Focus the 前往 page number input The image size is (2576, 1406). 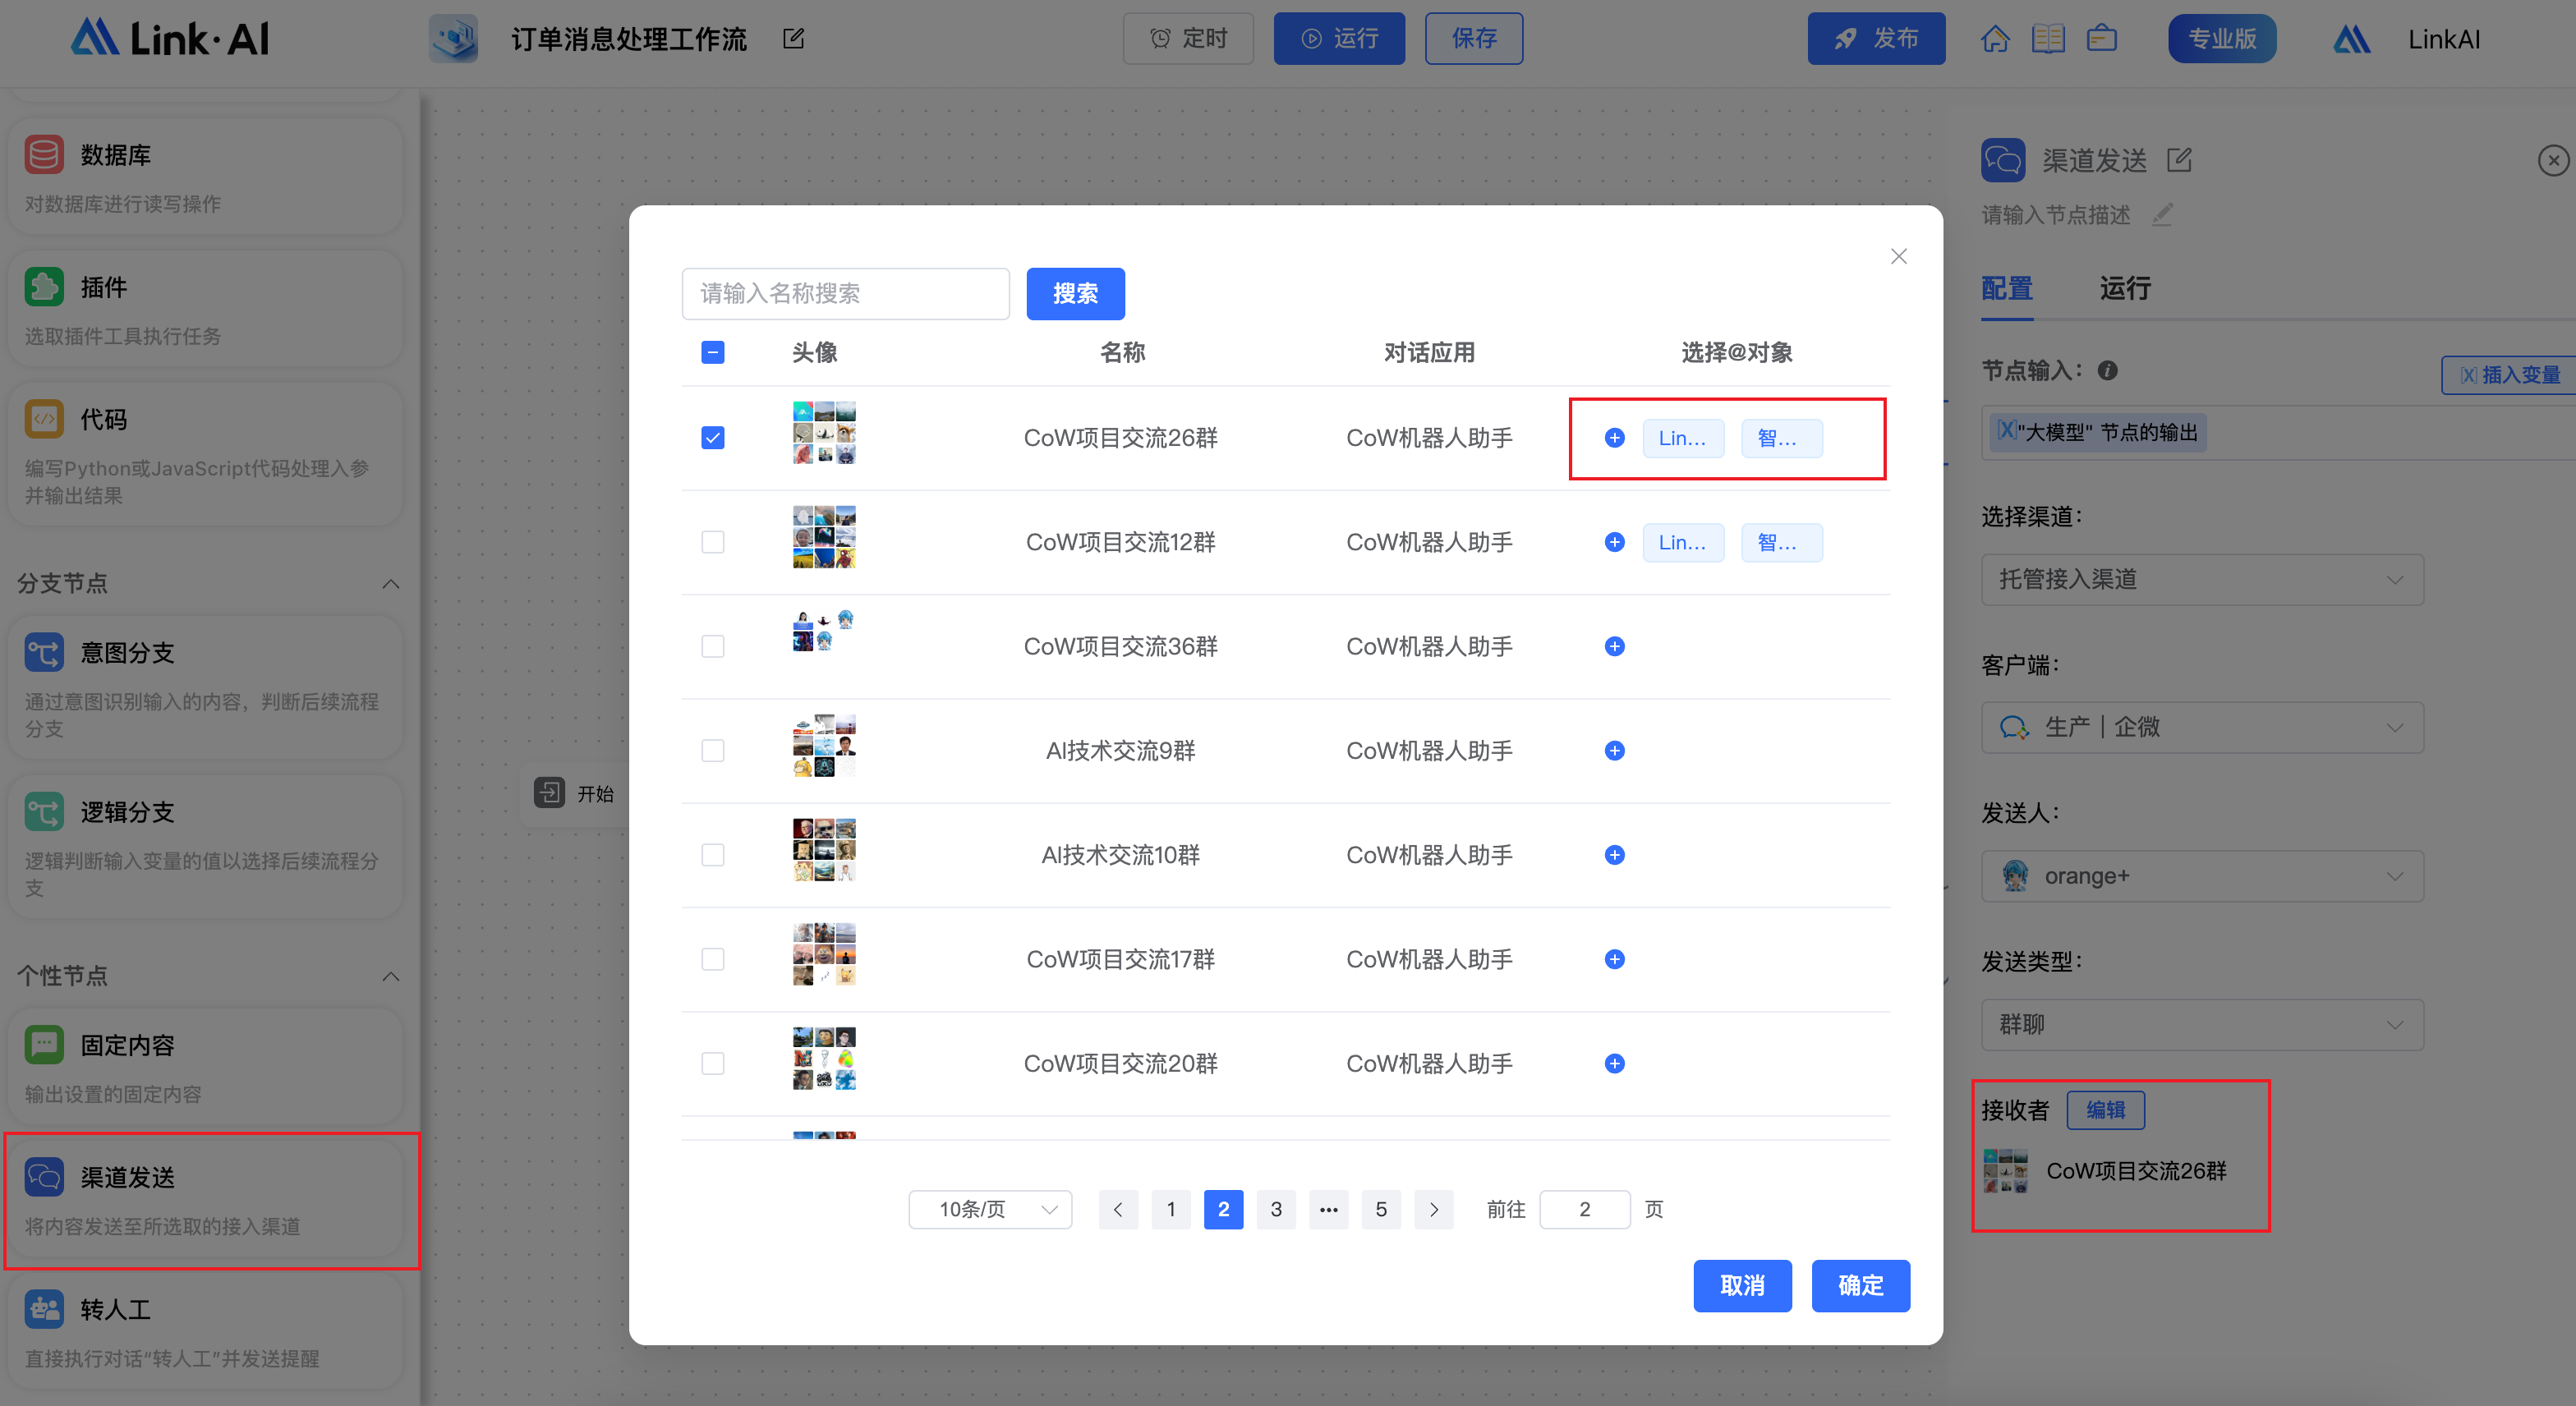(1585, 1209)
